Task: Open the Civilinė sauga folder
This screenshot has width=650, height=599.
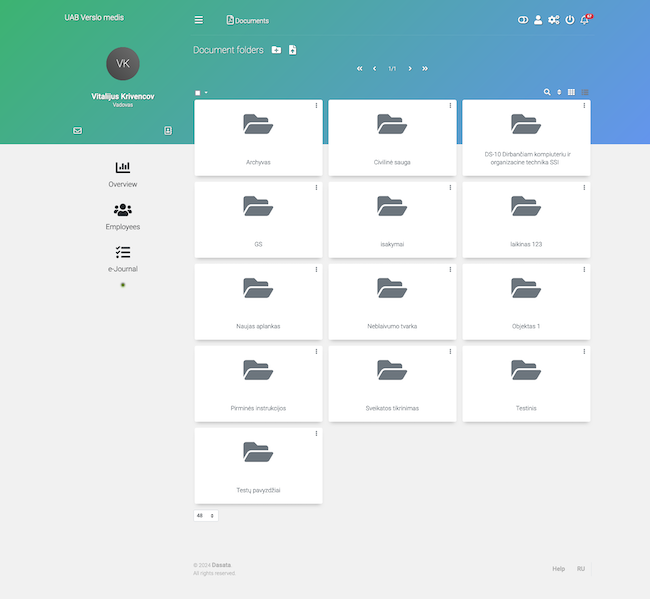Action: pyautogui.click(x=392, y=138)
